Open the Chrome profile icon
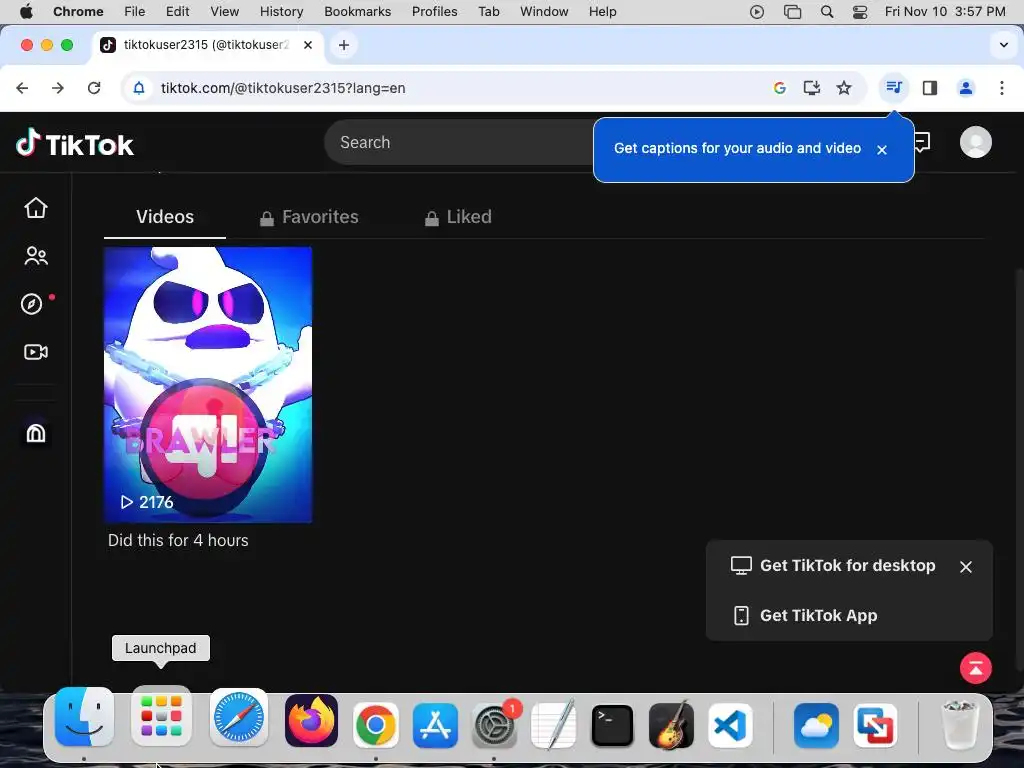The width and height of the screenshot is (1024, 768). coord(966,88)
